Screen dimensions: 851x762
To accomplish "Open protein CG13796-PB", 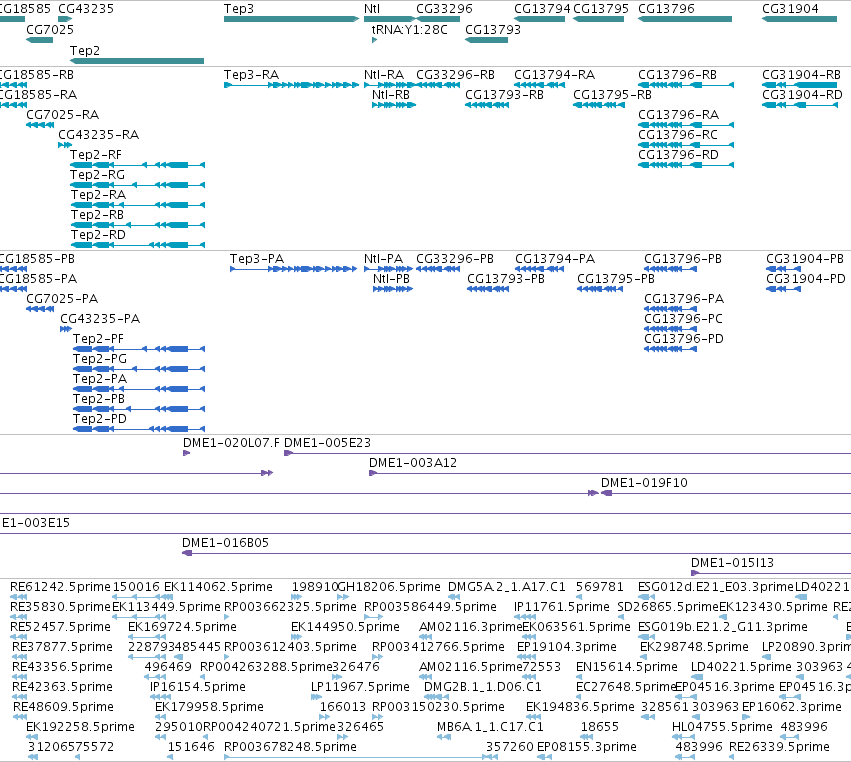I will (x=683, y=259).
